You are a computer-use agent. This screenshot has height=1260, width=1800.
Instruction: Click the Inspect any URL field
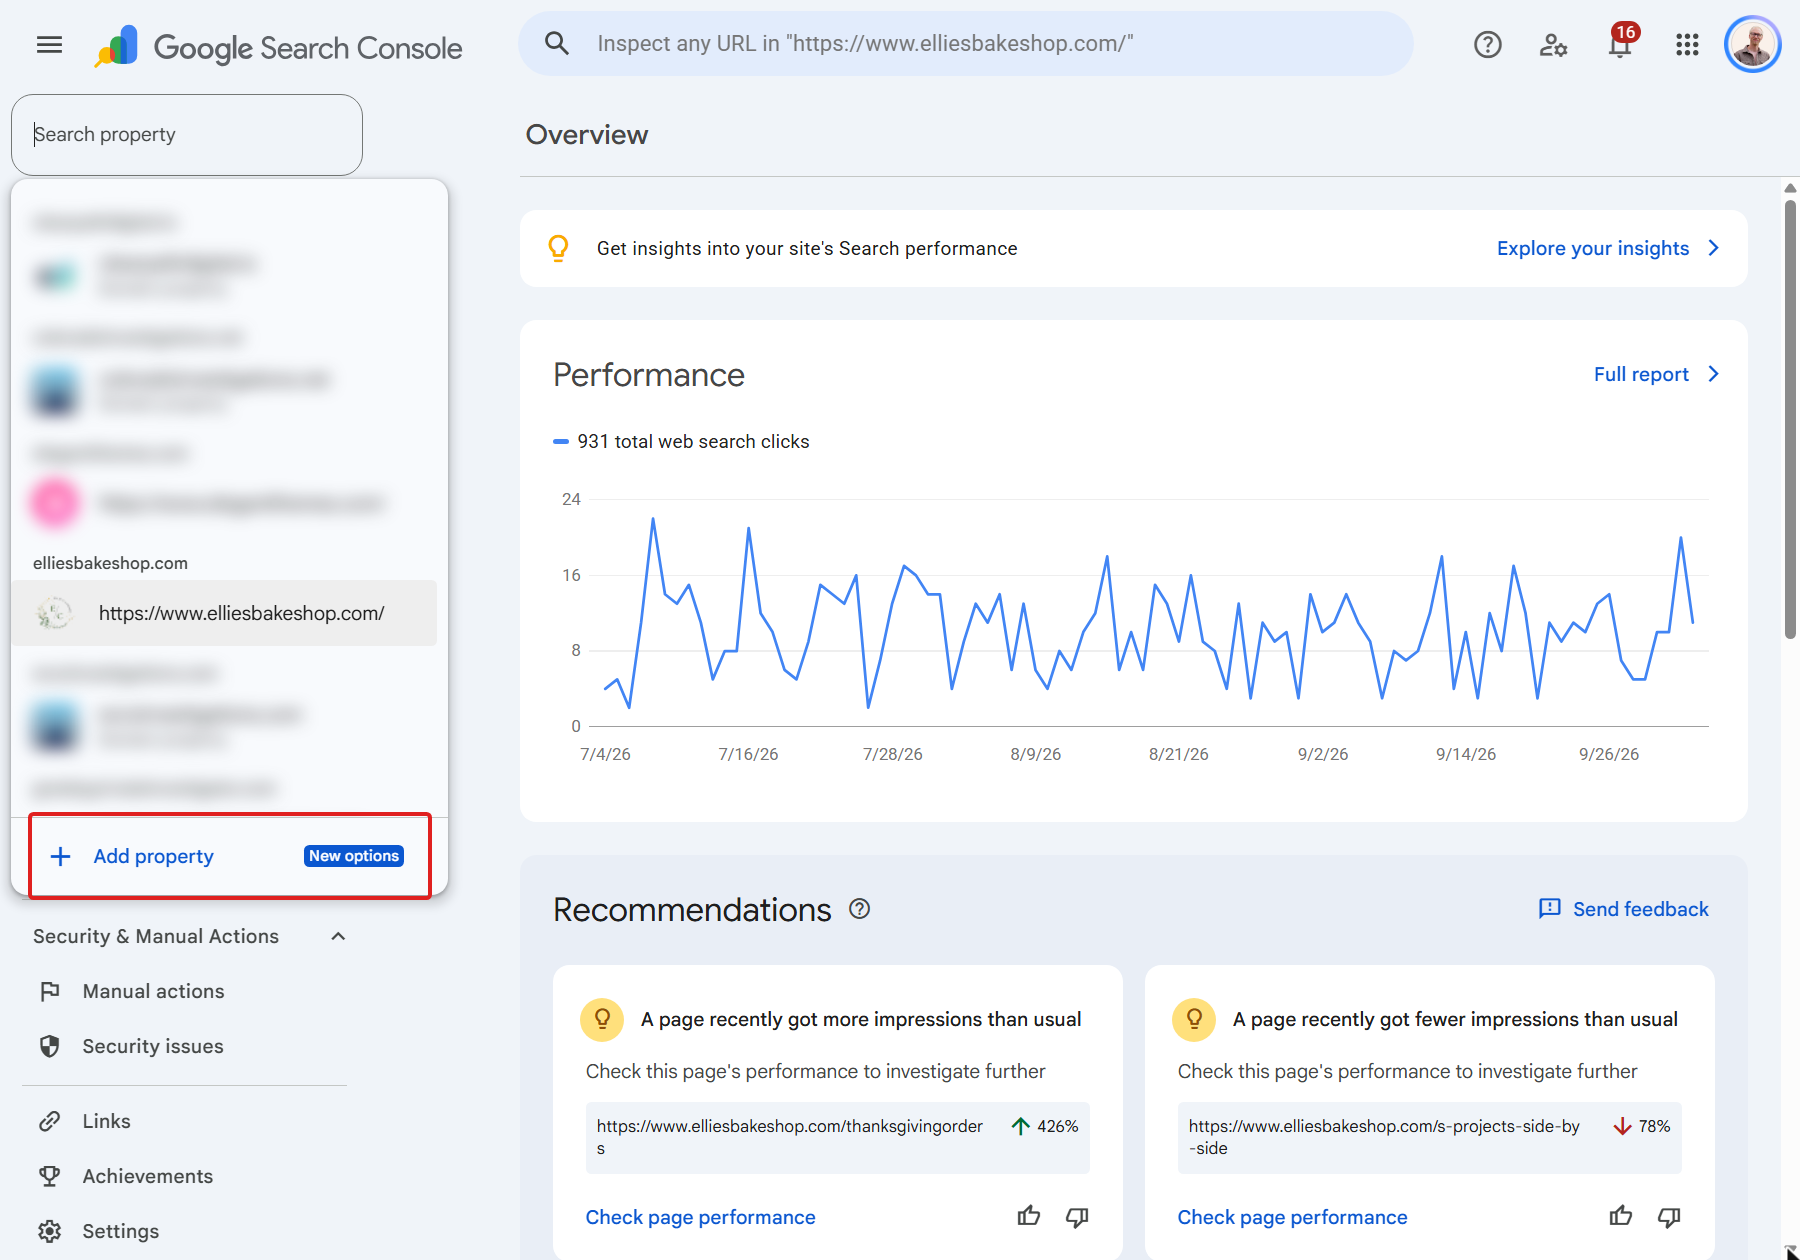(x=966, y=44)
